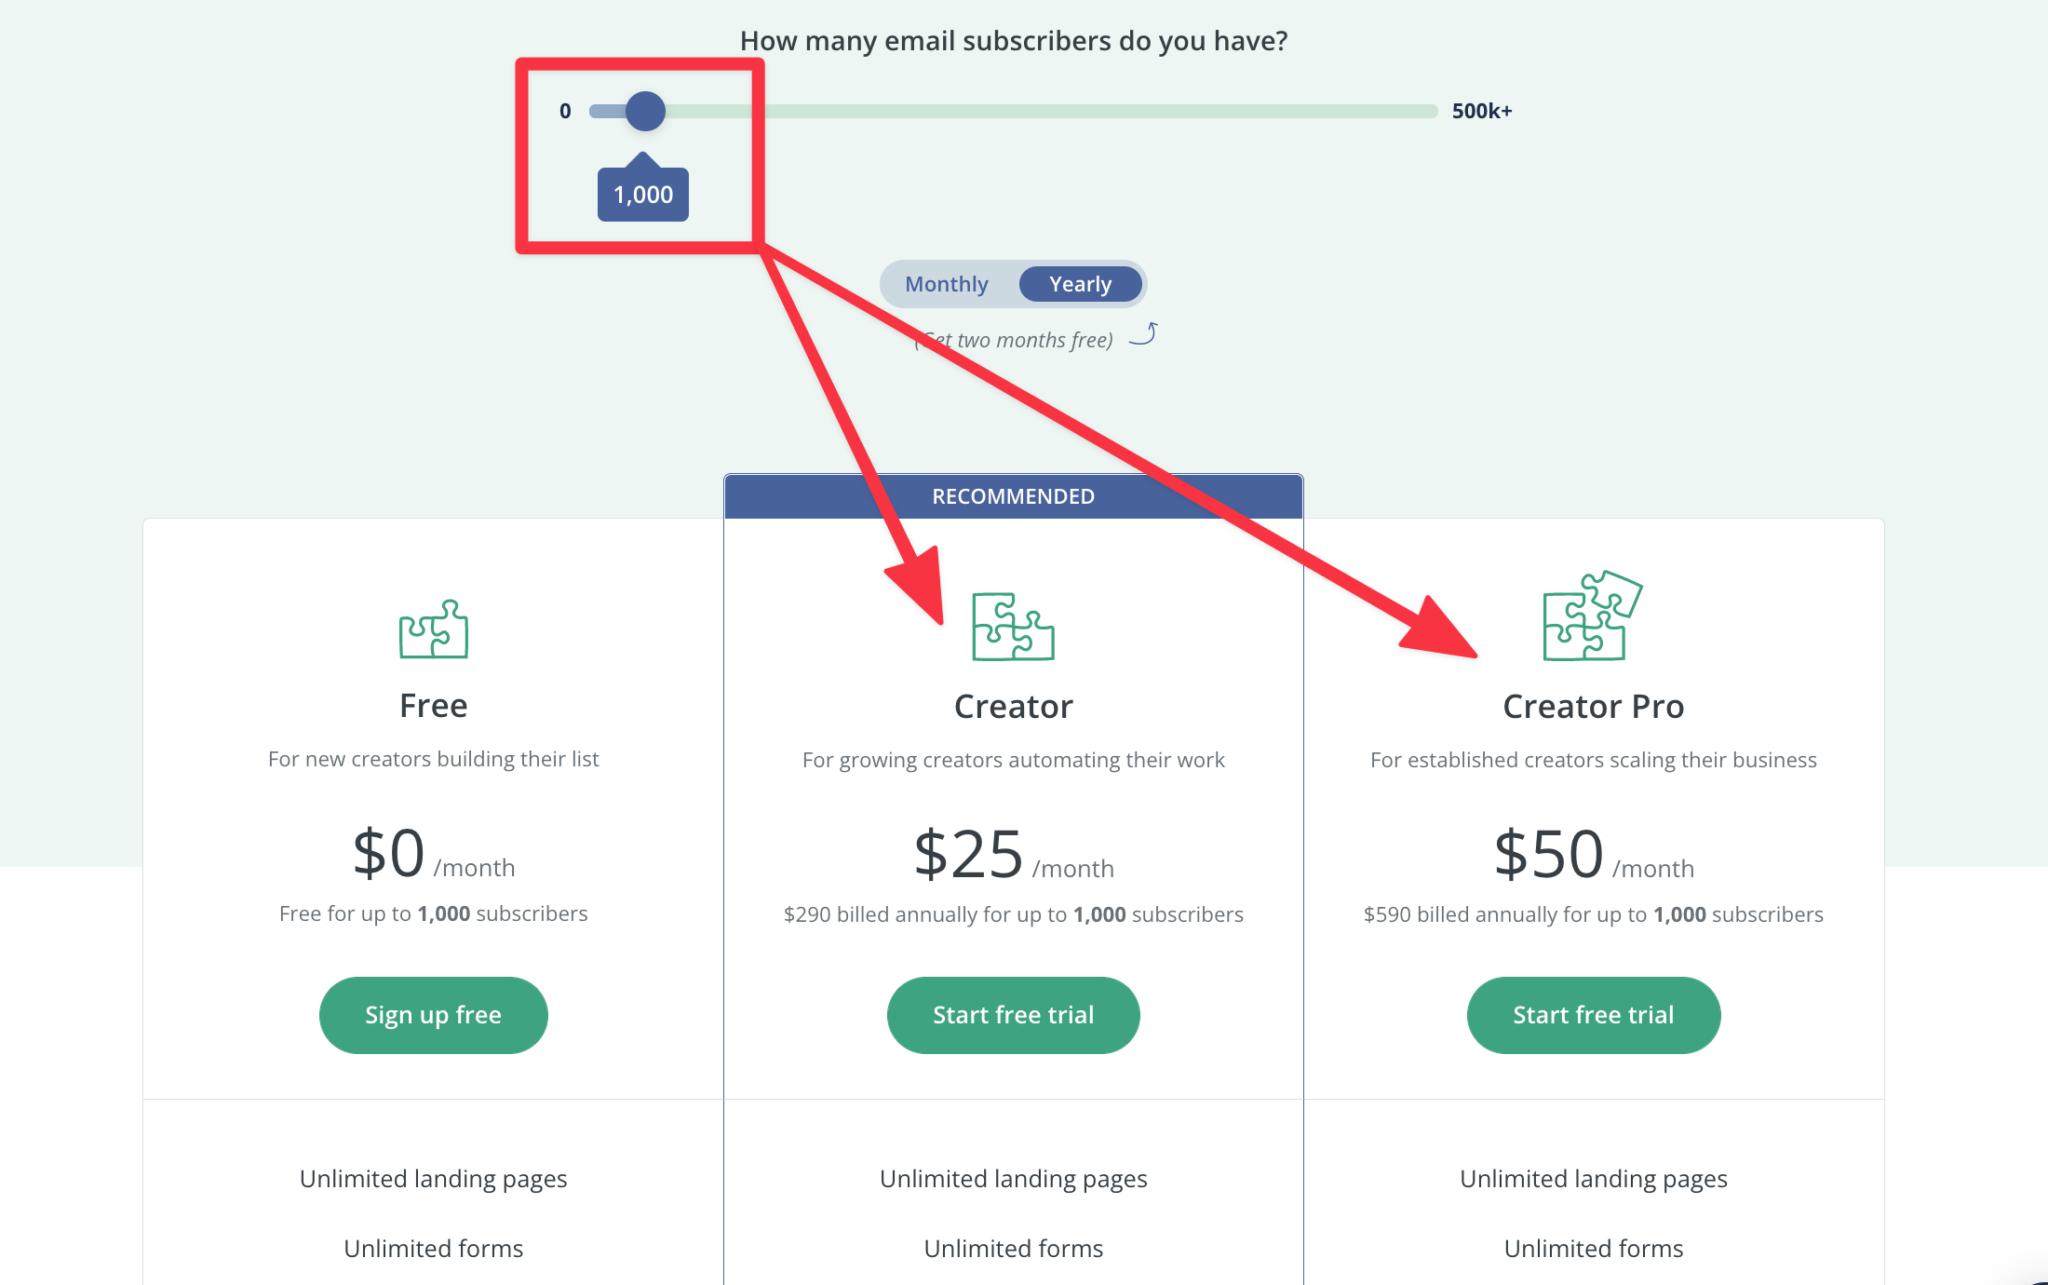Switch billing to Yearly

(x=1080, y=284)
